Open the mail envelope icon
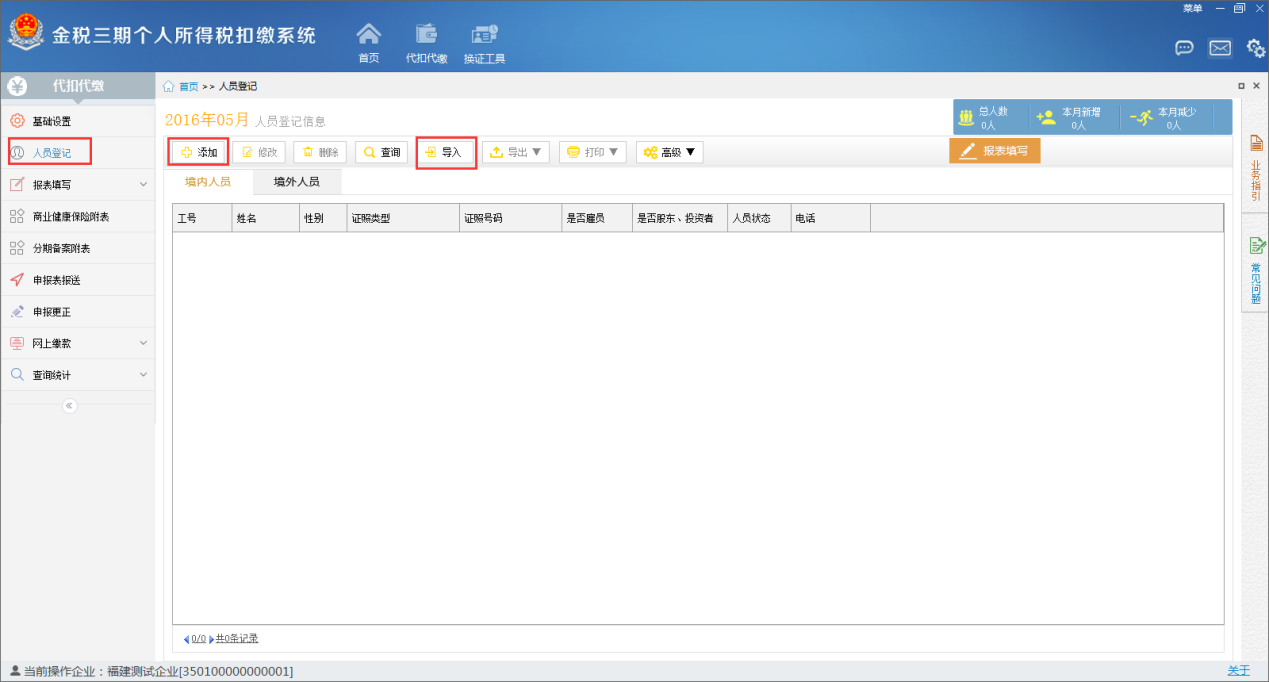The height and width of the screenshot is (682, 1269). 1220,48
